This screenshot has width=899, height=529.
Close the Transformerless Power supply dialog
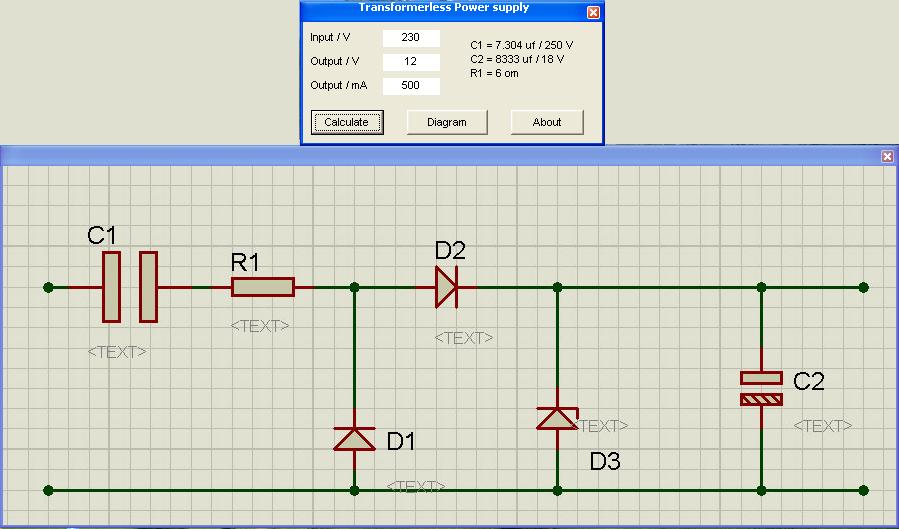pyautogui.click(x=593, y=12)
